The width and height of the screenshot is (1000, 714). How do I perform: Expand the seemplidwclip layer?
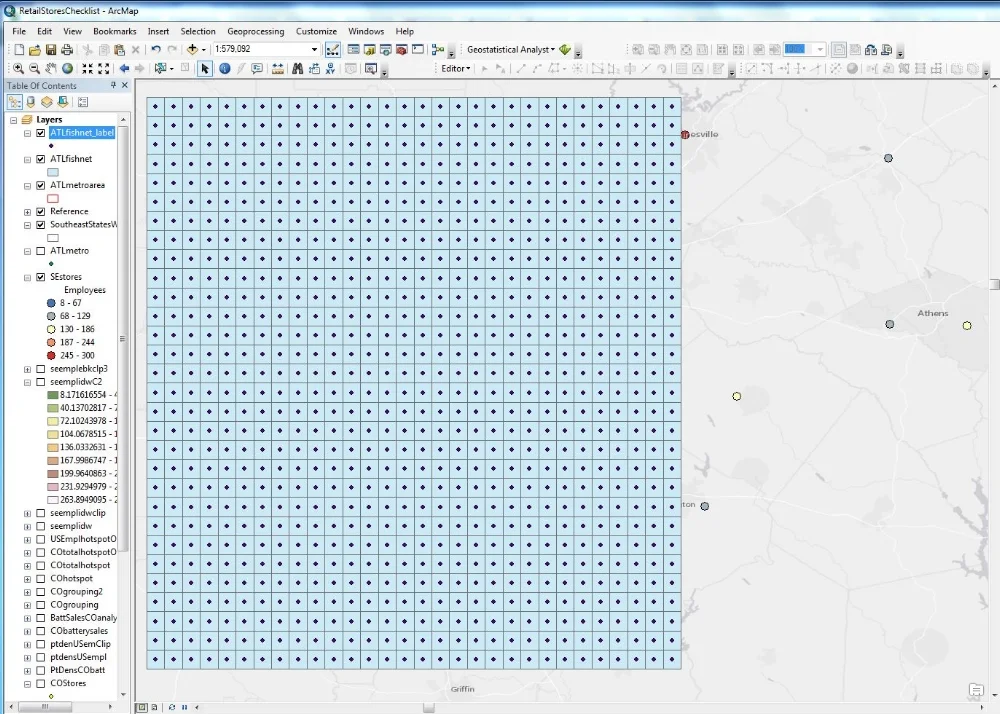[27, 514]
